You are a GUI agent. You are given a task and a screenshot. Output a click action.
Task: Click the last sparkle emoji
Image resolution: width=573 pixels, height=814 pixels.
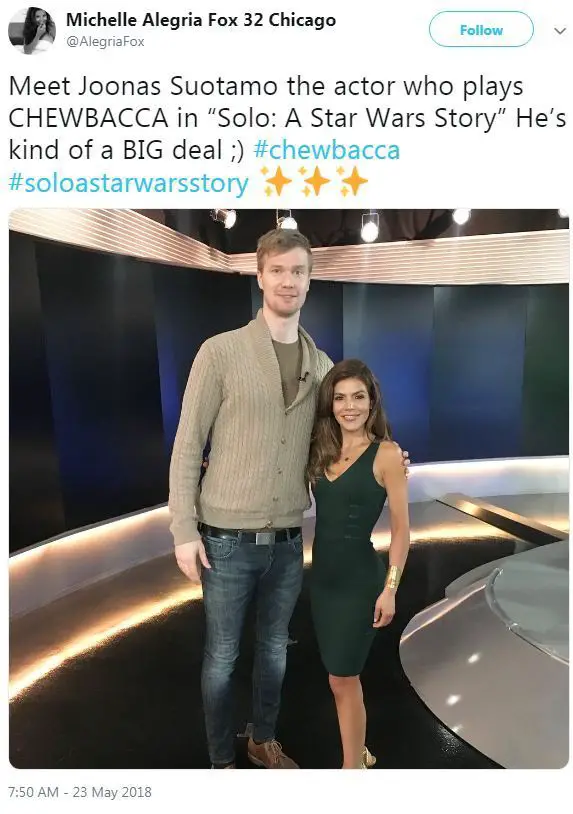click(351, 182)
